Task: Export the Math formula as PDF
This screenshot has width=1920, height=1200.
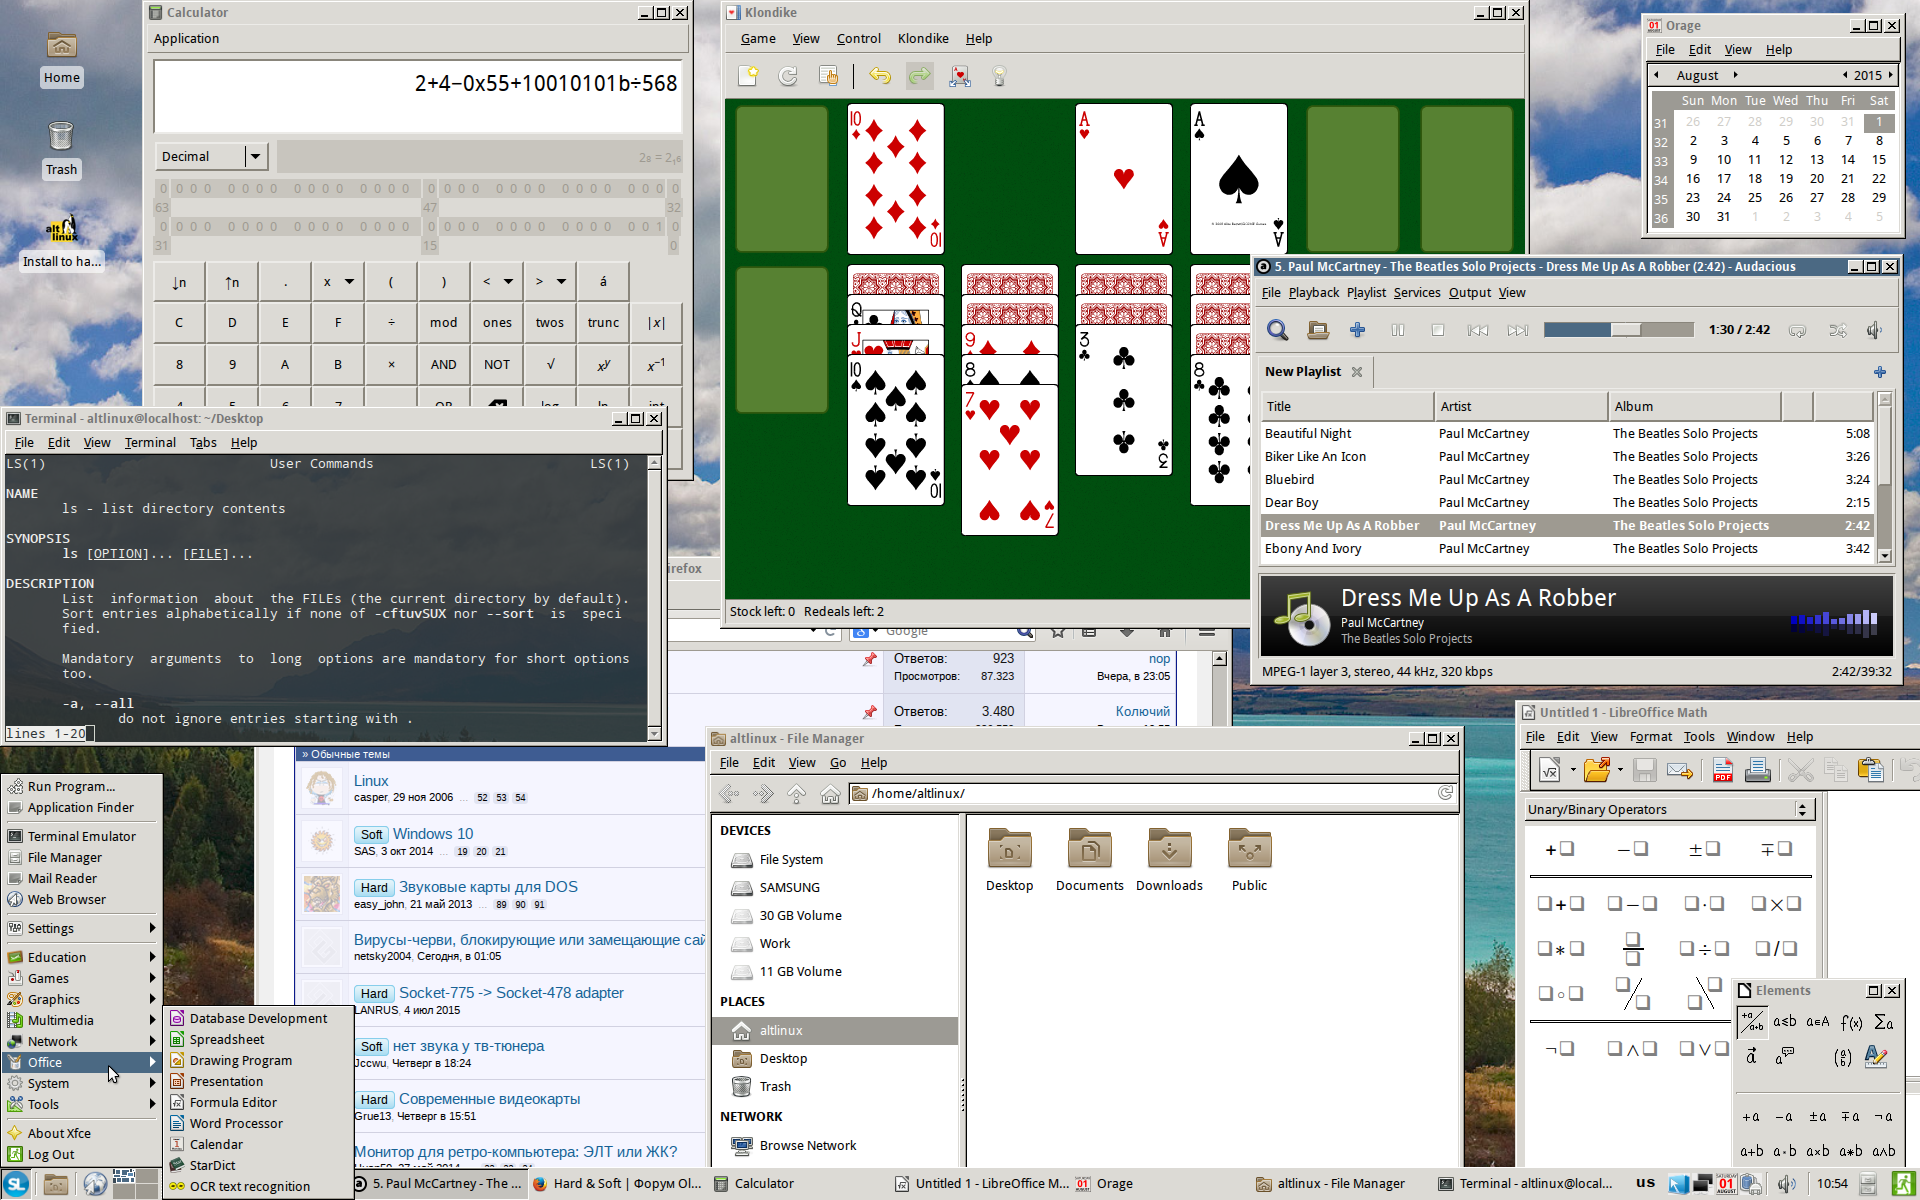Action: click(x=1722, y=770)
